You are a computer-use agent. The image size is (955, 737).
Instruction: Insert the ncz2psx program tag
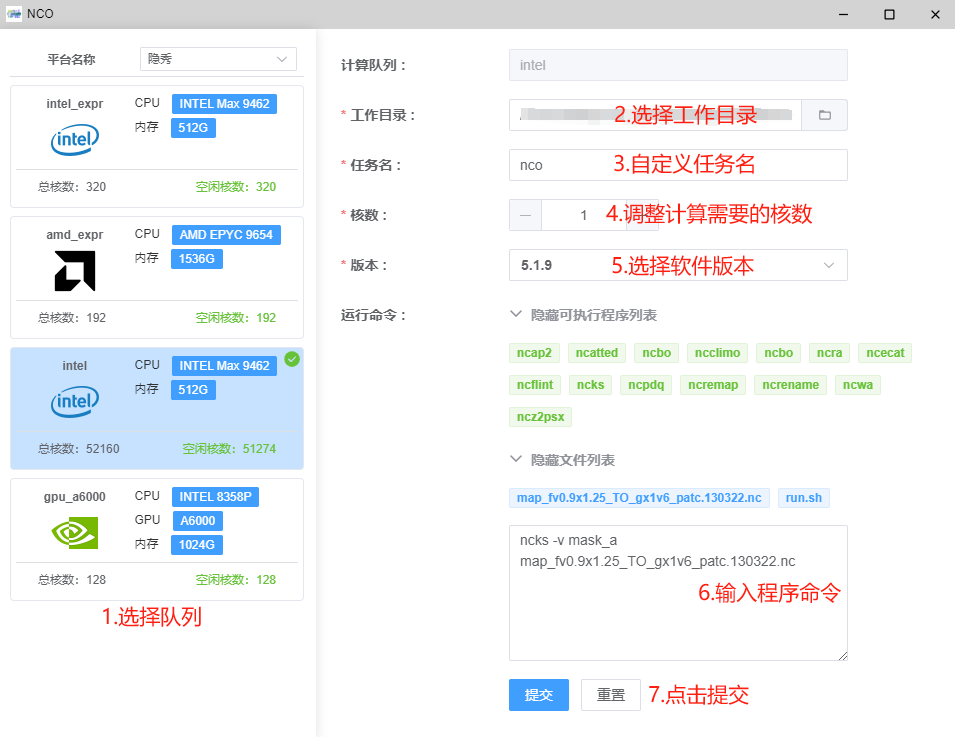pos(540,417)
